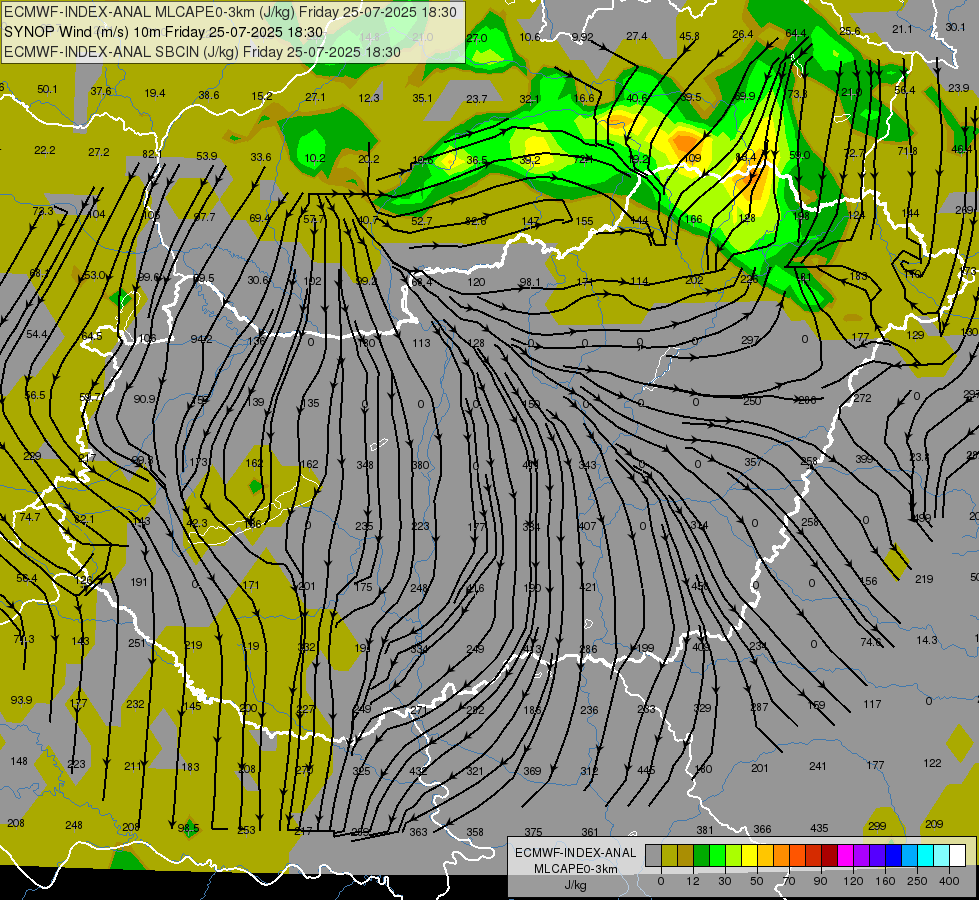Click the map value '74.7'
Viewport: 979px width, 900px height.
click(29, 517)
